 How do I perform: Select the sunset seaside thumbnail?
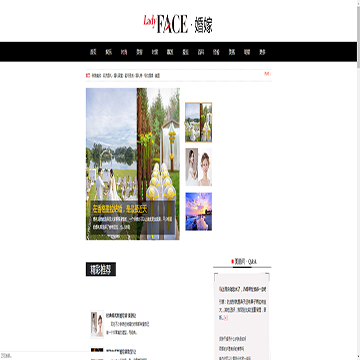(x=199, y=211)
